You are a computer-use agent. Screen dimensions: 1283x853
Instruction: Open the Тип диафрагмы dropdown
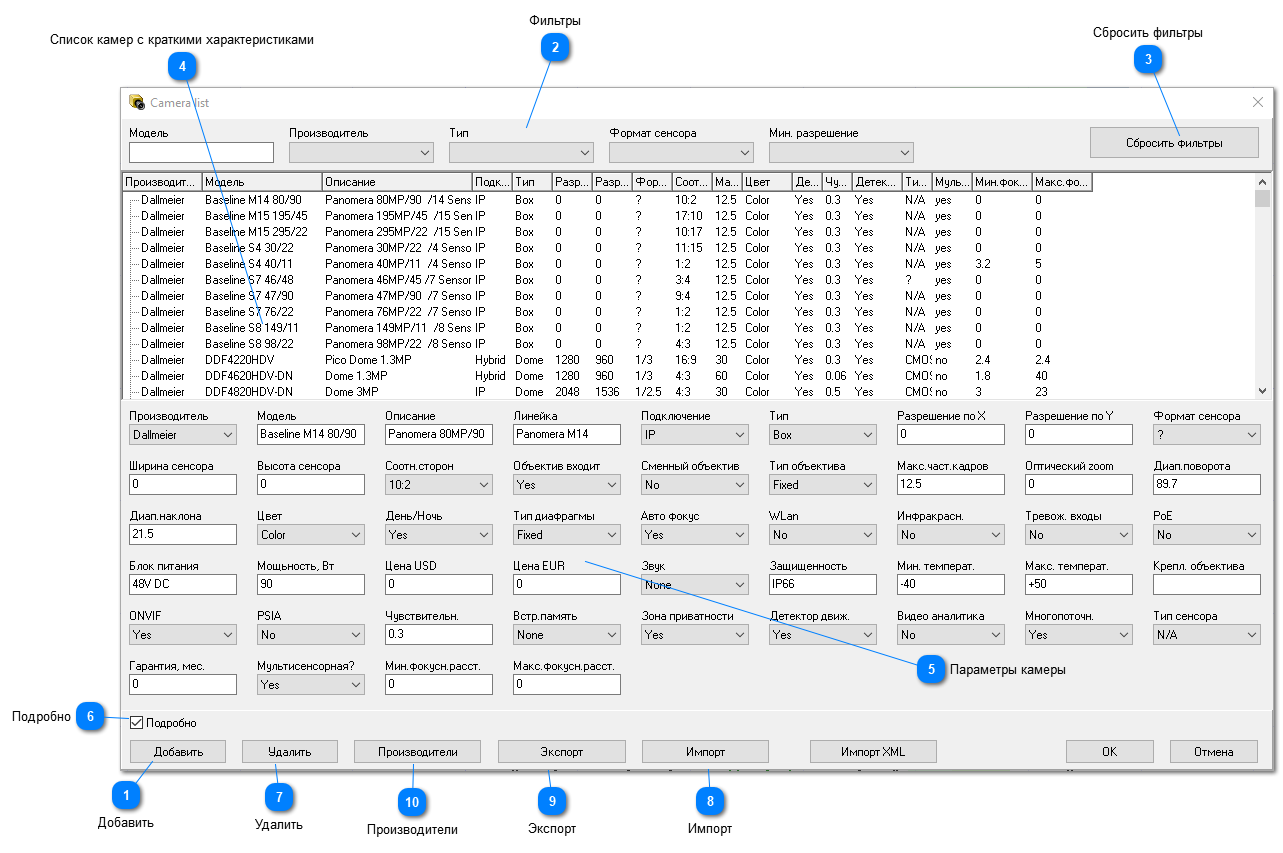click(x=567, y=535)
